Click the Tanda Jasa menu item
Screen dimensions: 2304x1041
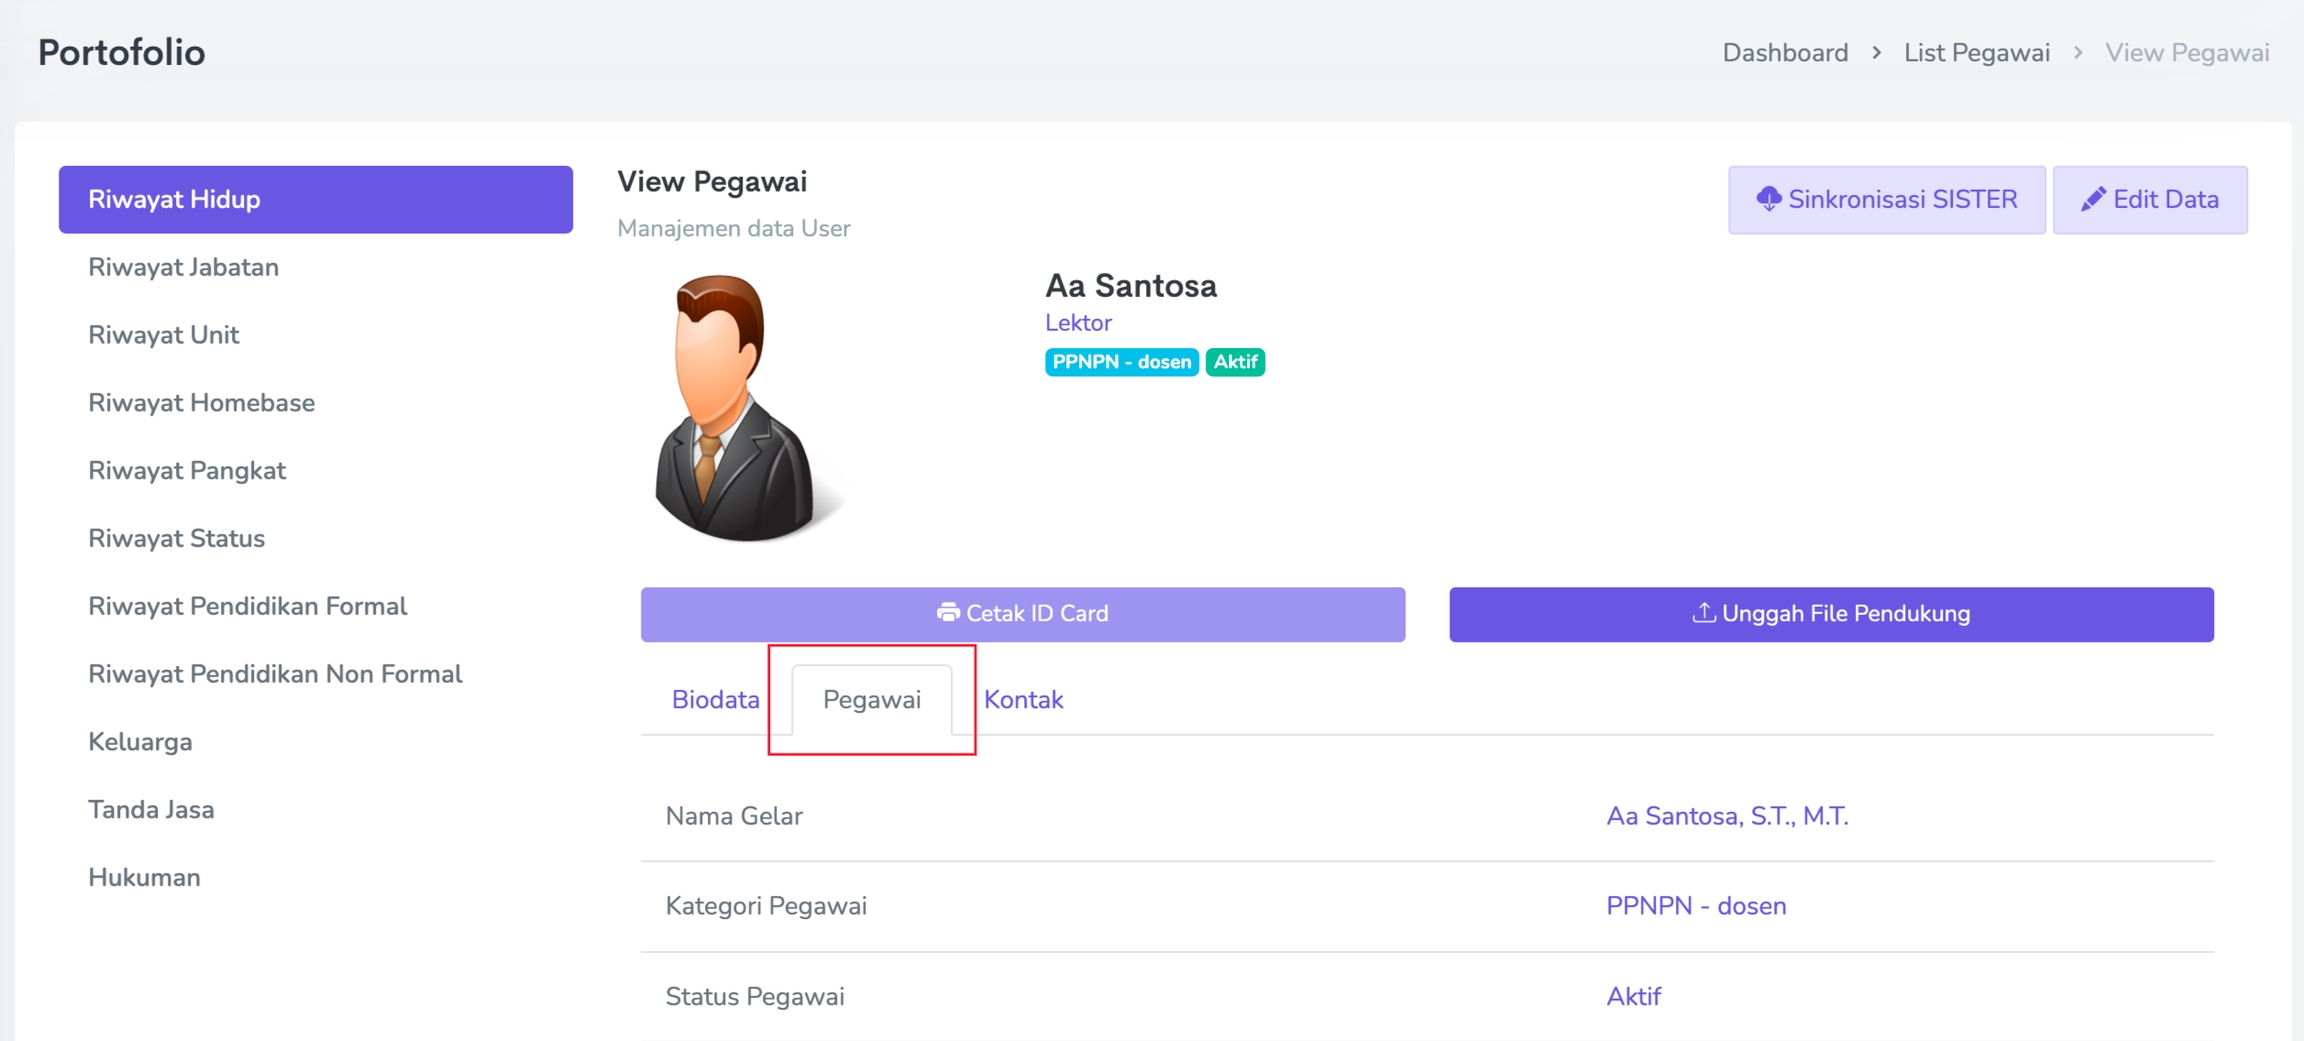tap(151, 810)
